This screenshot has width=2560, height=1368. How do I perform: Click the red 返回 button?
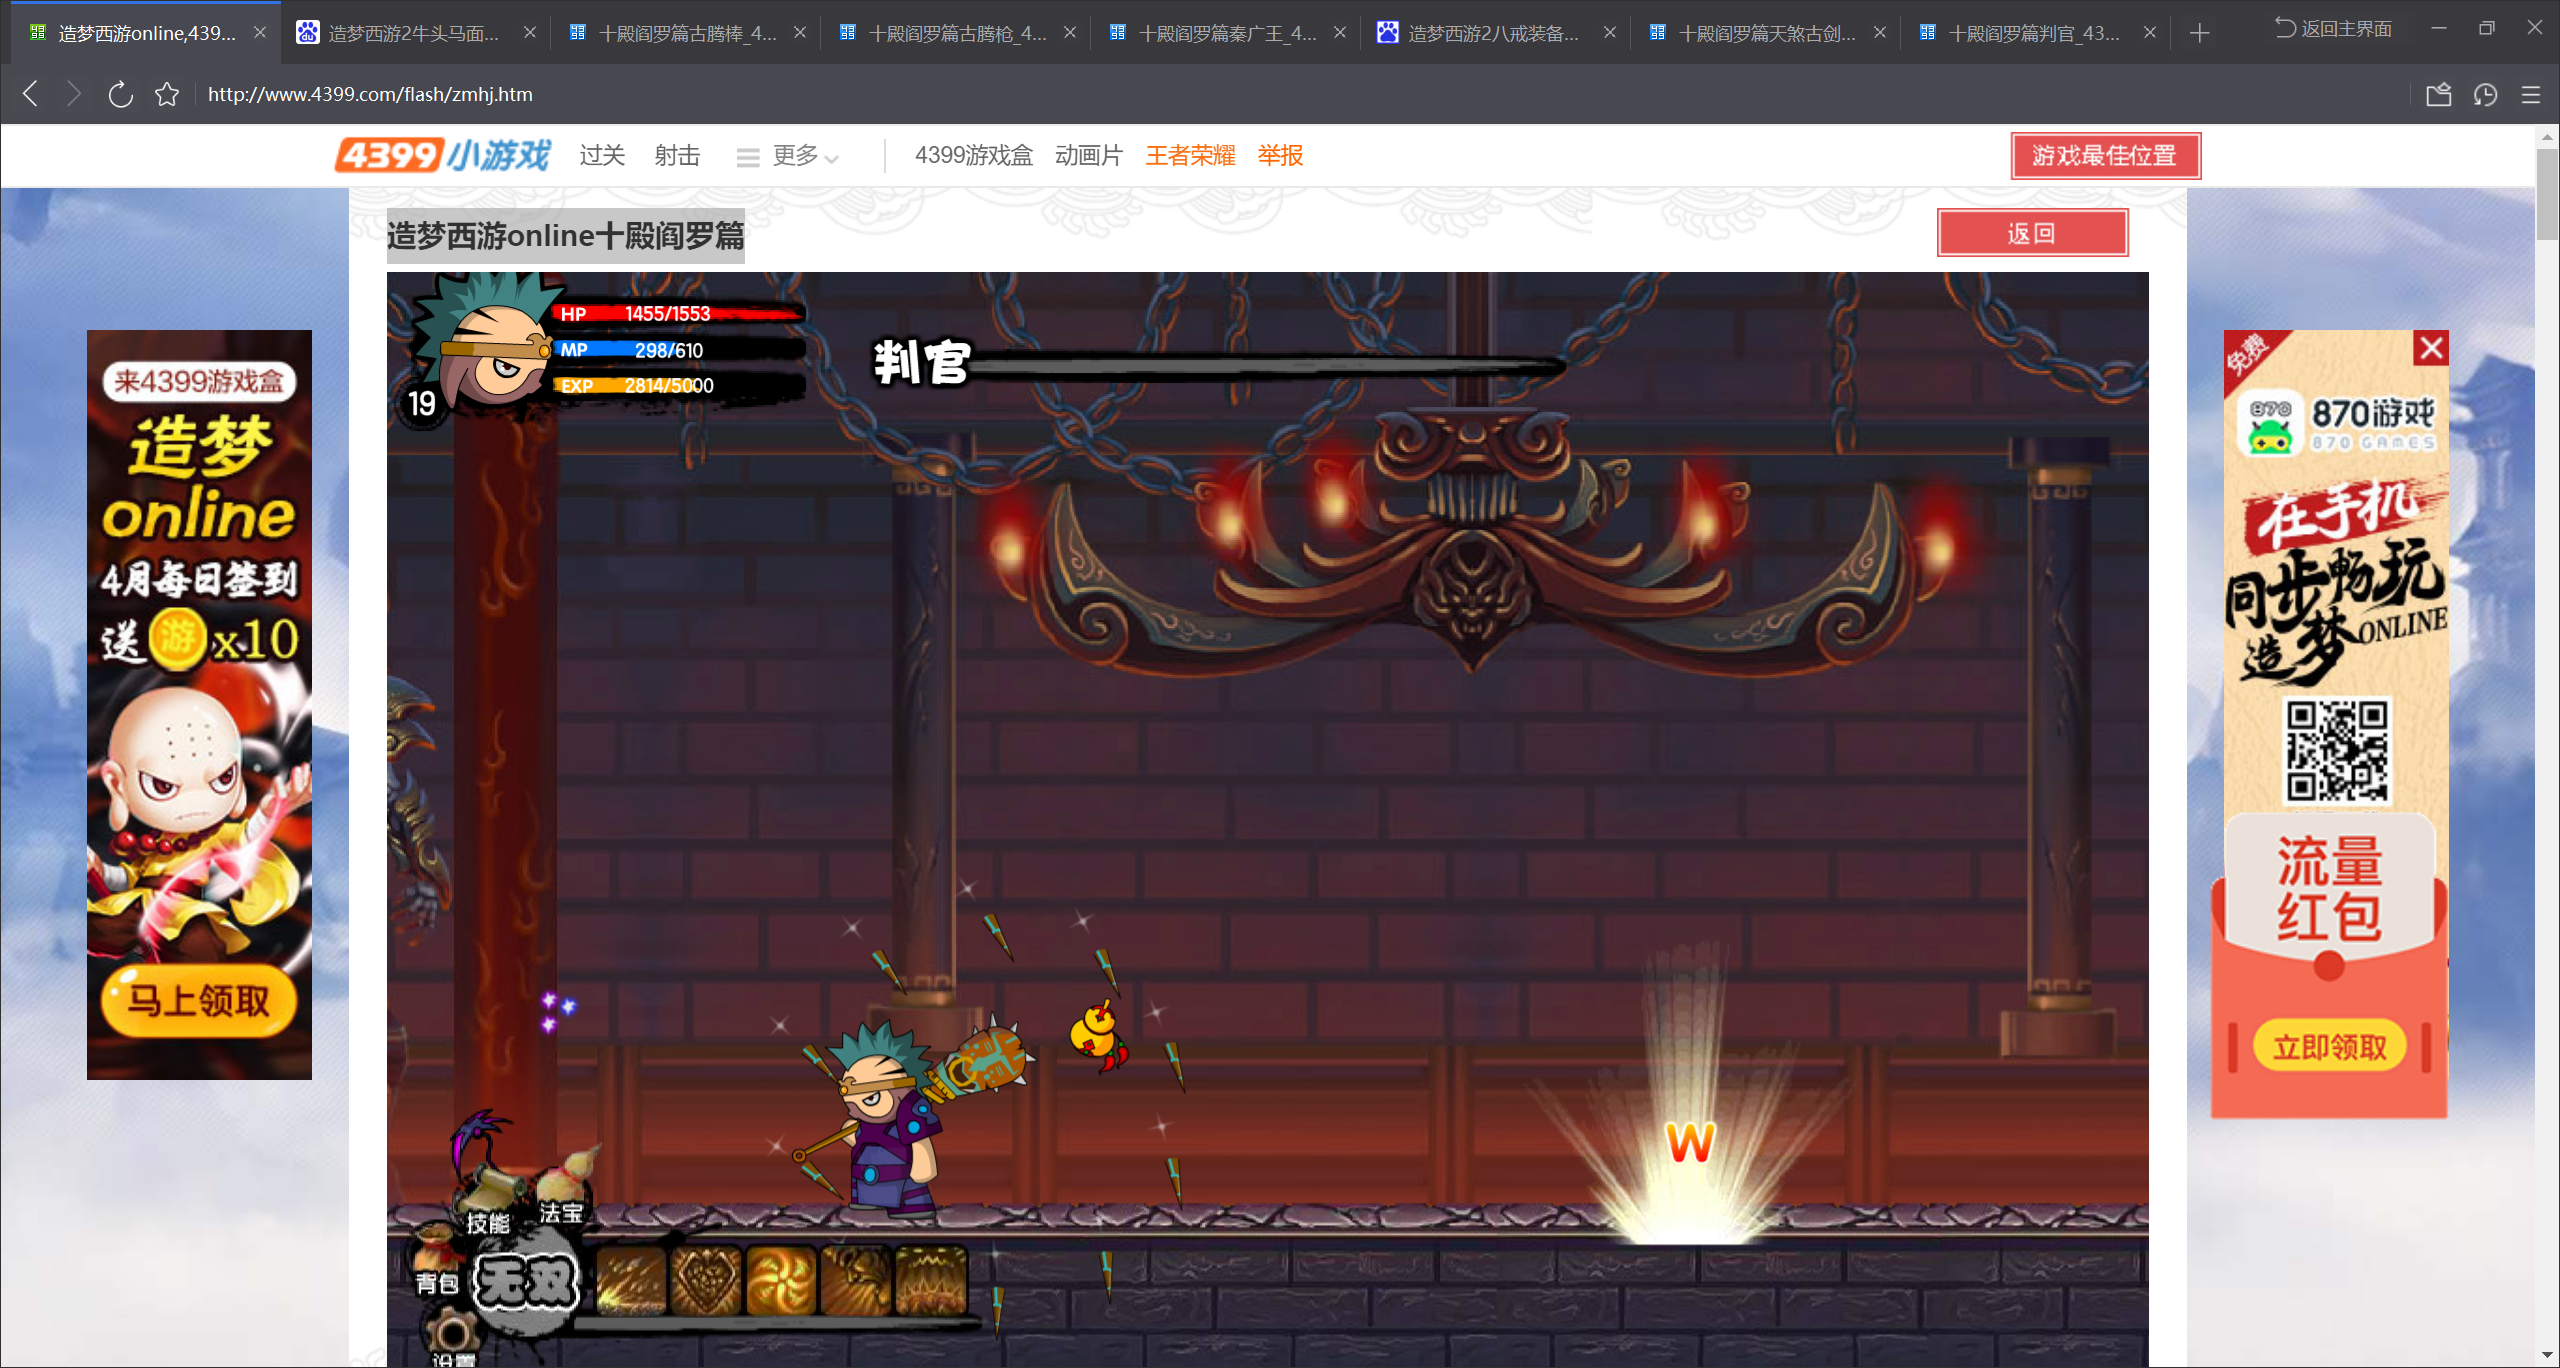tap(2032, 233)
